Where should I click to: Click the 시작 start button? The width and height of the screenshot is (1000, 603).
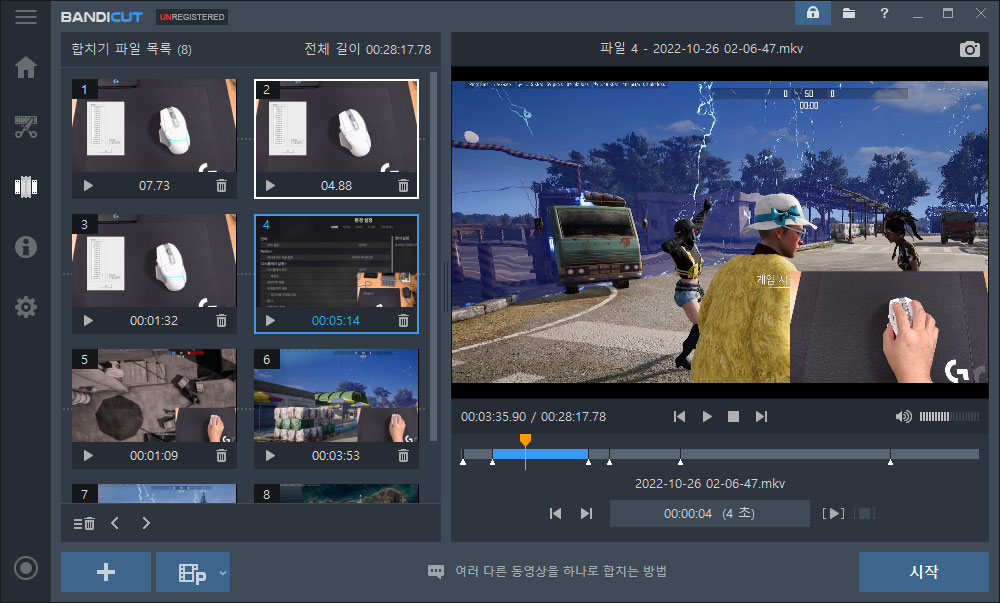coord(923,572)
